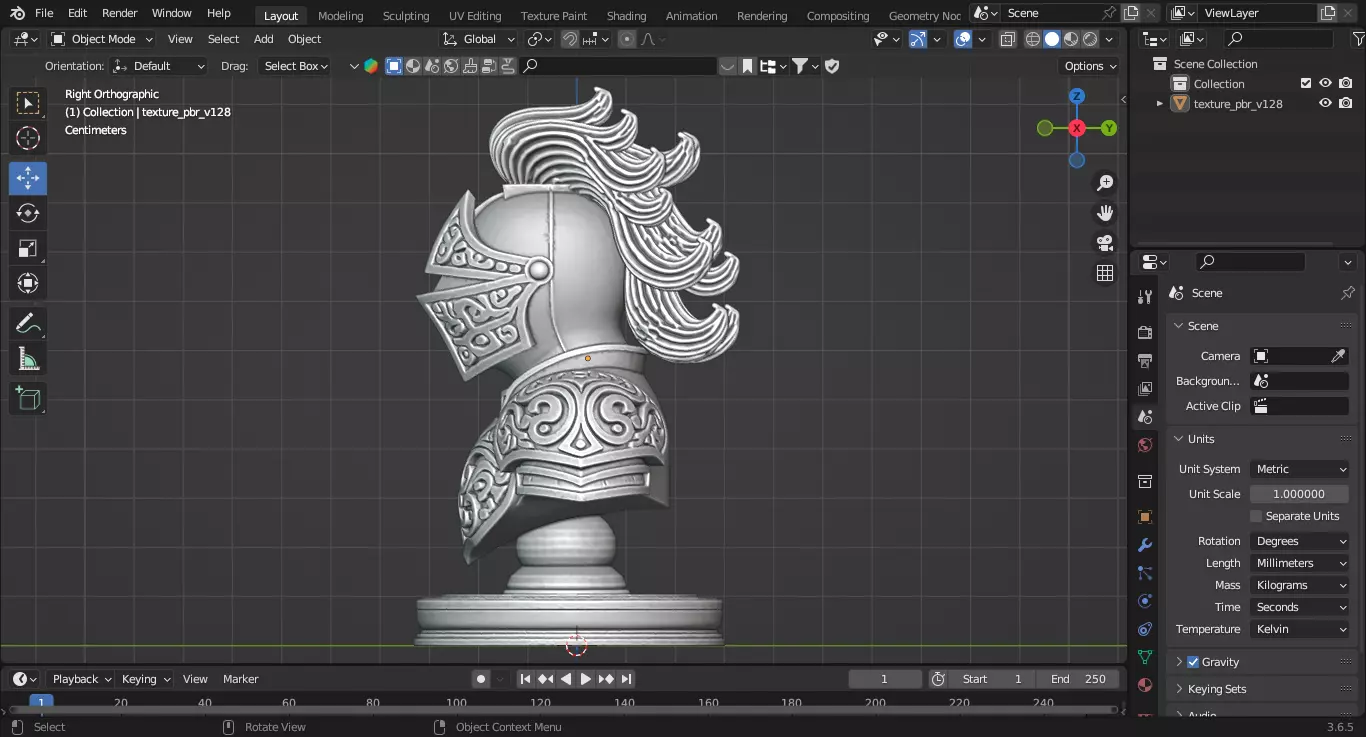Open the Tool properties tab
This screenshot has width=1366, height=737.
(x=1145, y=297)
